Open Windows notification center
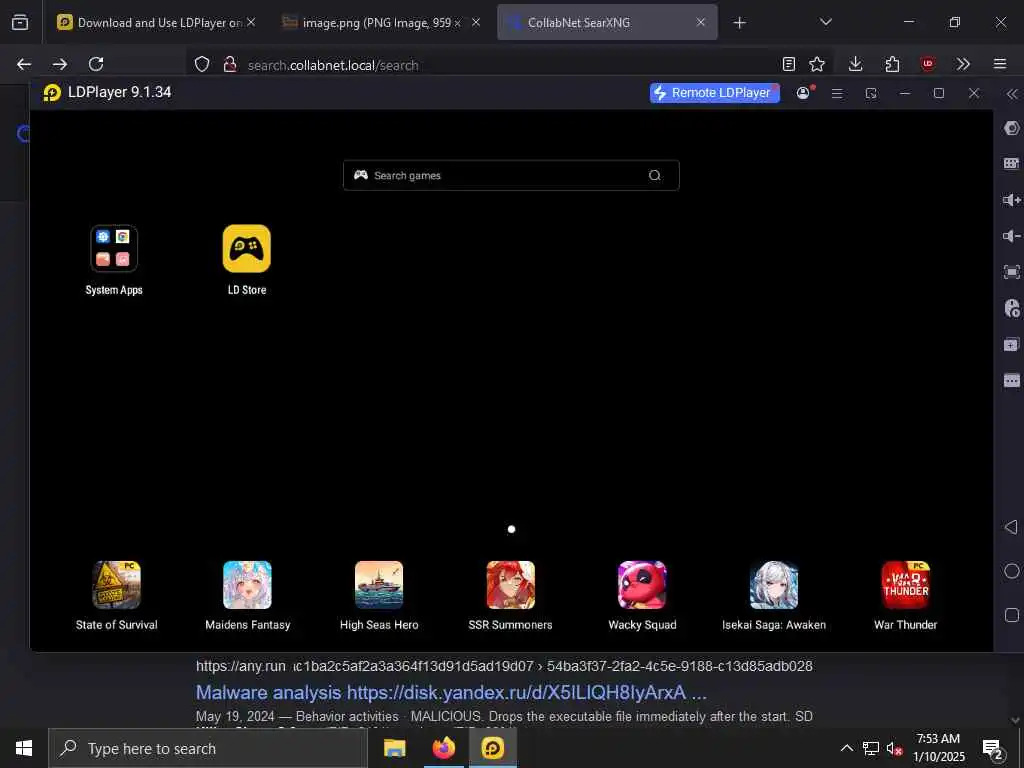 tap(993, 749)
